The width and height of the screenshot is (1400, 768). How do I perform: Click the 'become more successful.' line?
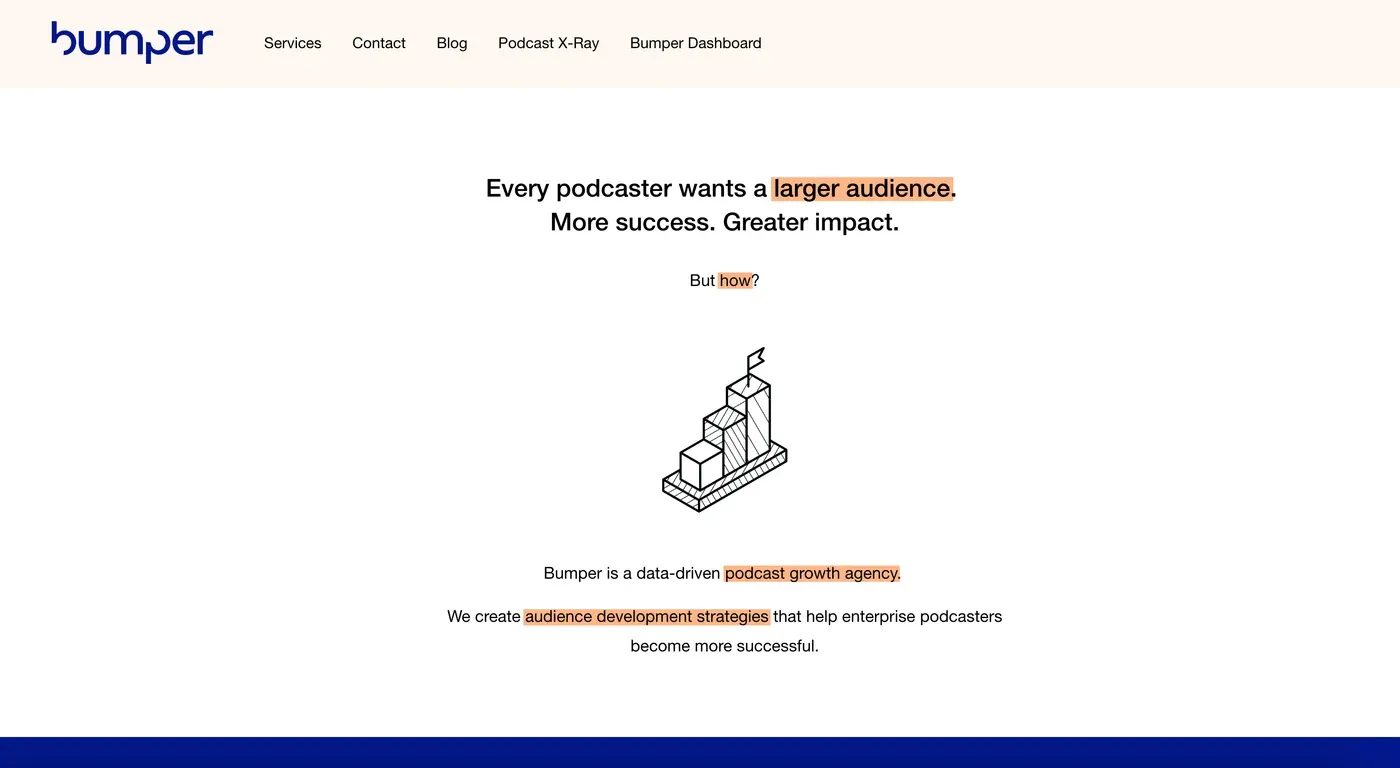[725, 646]
